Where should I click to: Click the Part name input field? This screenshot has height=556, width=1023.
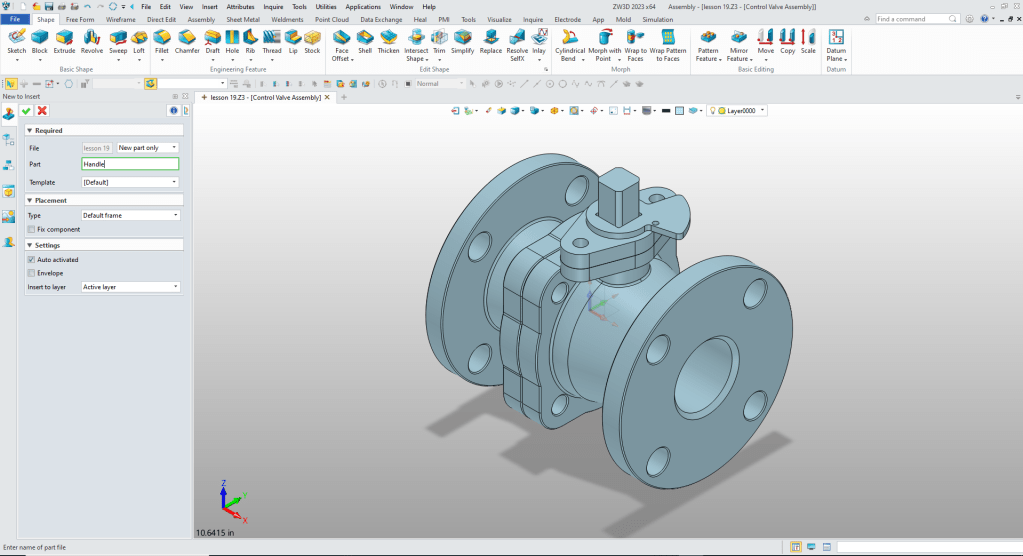click(x=130, y=164)
